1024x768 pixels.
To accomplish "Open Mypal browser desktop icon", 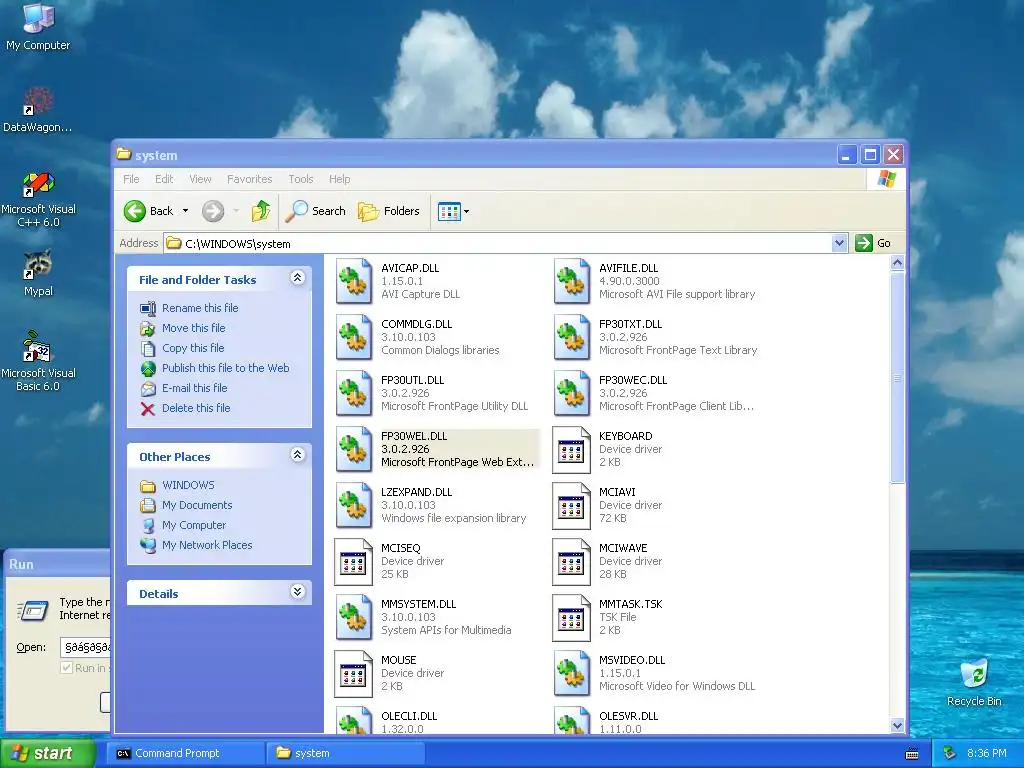I will pos(38,273).
